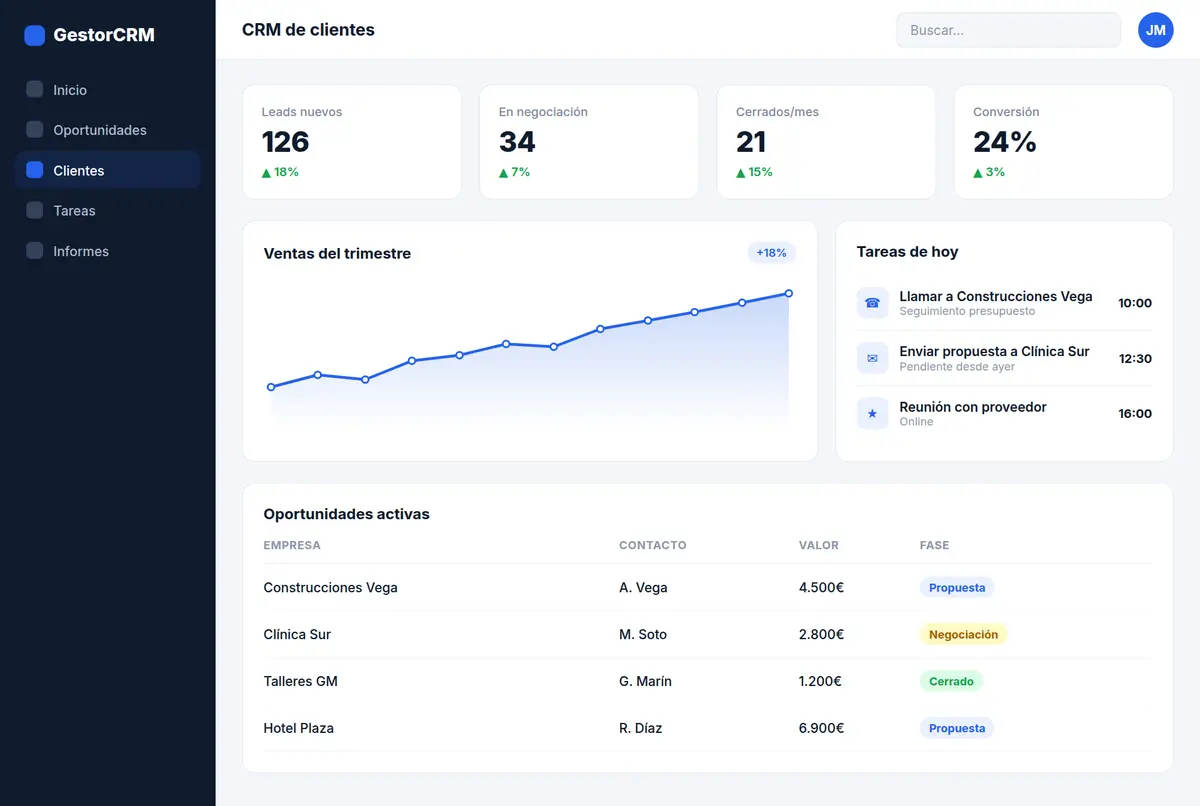The image size is (1200, 806).
Task: Click the VALOR column header
Action: [819, 545]
